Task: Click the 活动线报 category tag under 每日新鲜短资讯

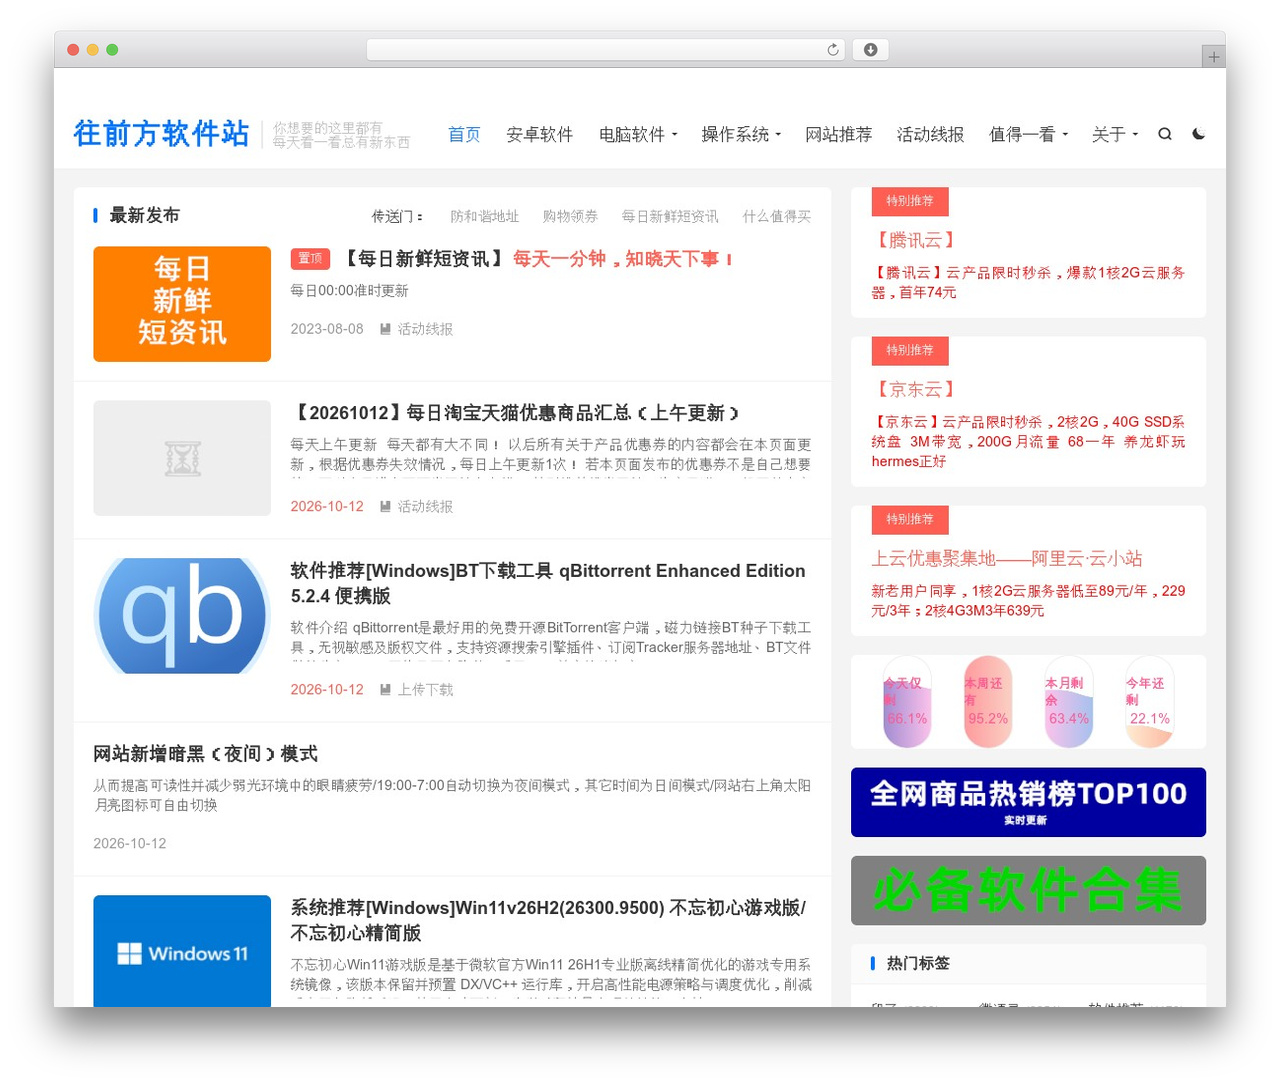Action: click(425, 329)
